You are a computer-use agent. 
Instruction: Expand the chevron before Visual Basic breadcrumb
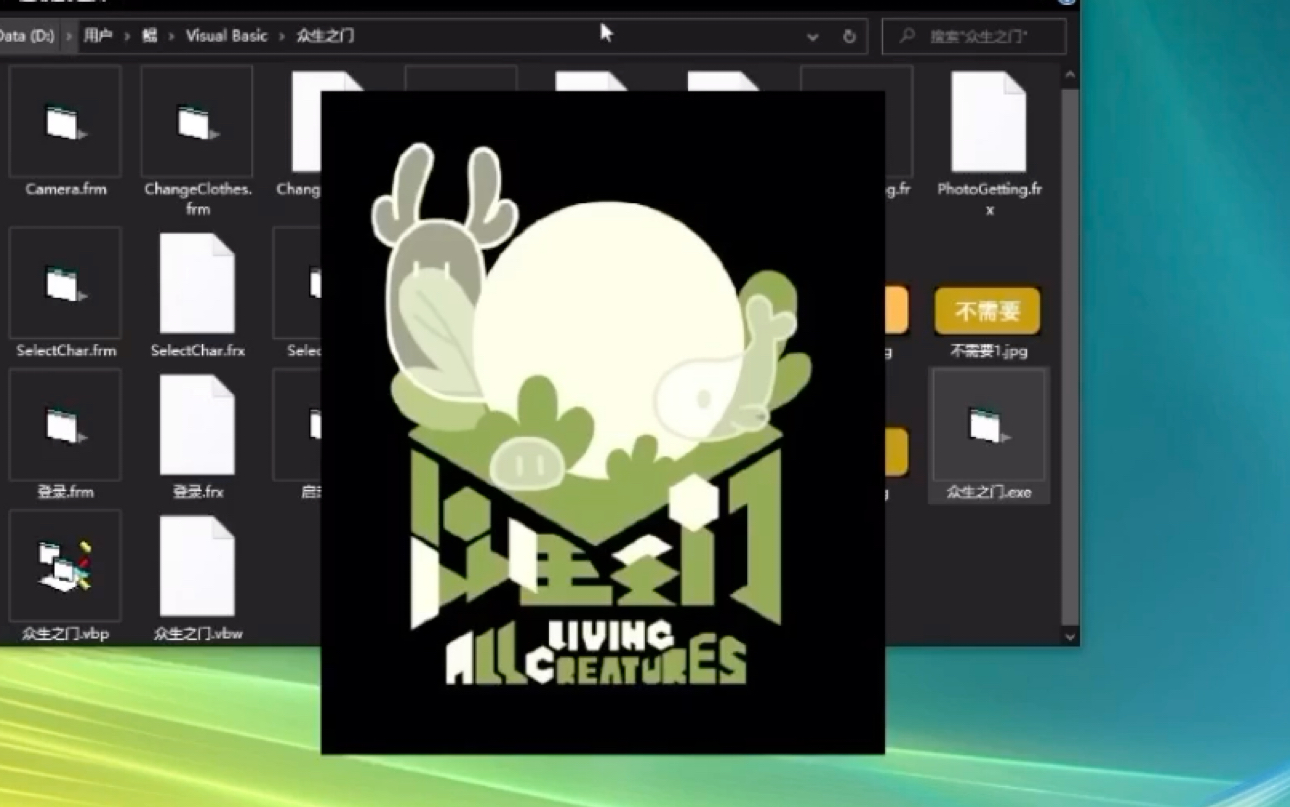click(x=171, y=36)
